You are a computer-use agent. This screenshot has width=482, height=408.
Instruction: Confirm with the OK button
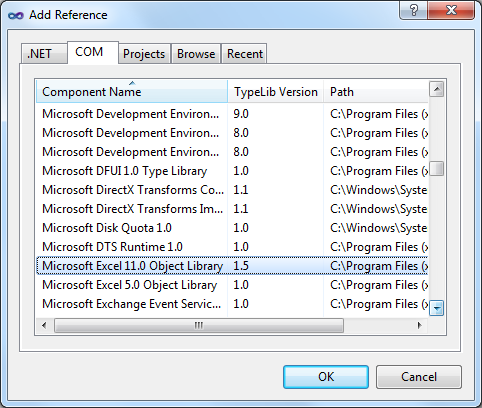point(326,377)
